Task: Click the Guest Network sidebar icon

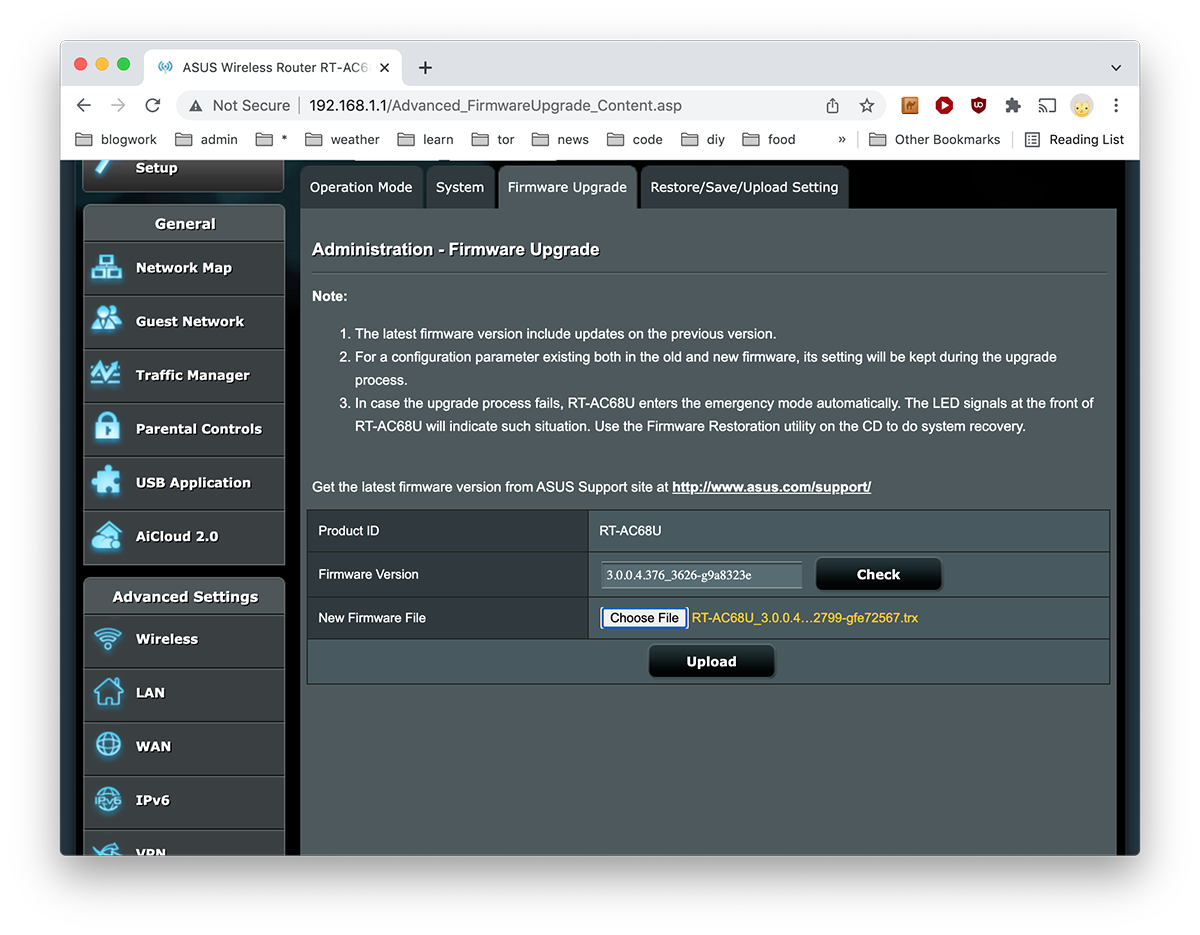Action: (x=107, y=321)
